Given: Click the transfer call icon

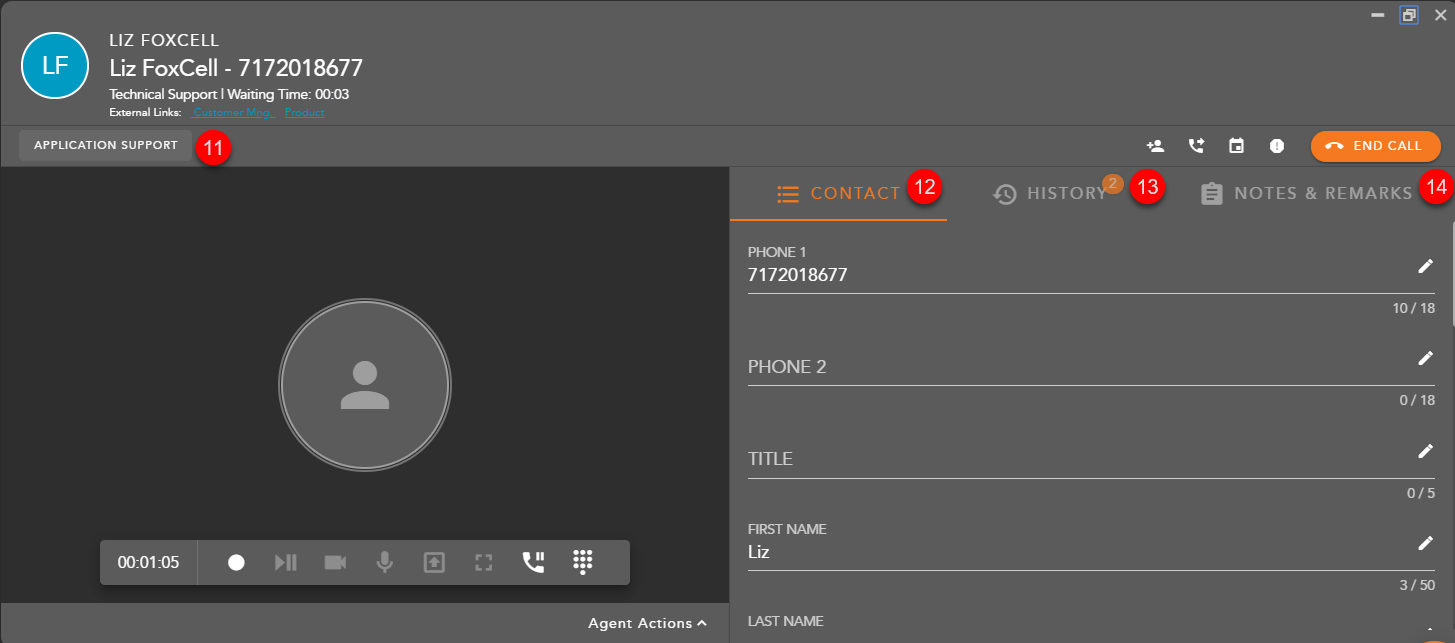Looking at the screenshot, I should 1196,146.
